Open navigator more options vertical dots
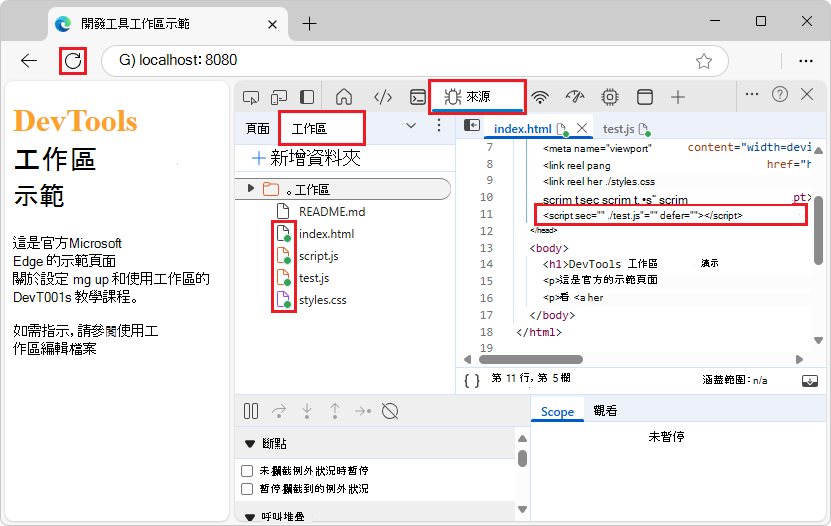This screenshot has width=831, height=526. coord(439,126)
